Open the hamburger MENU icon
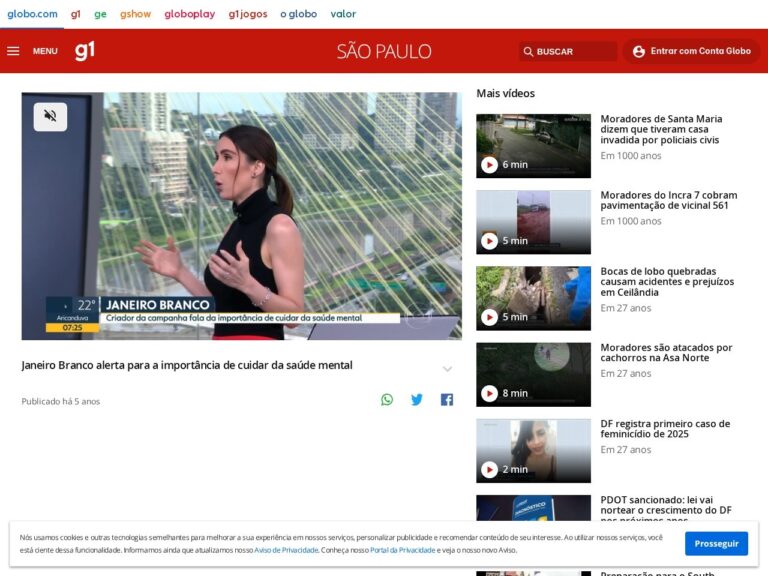768x576 pixels. tap(13, 51)
